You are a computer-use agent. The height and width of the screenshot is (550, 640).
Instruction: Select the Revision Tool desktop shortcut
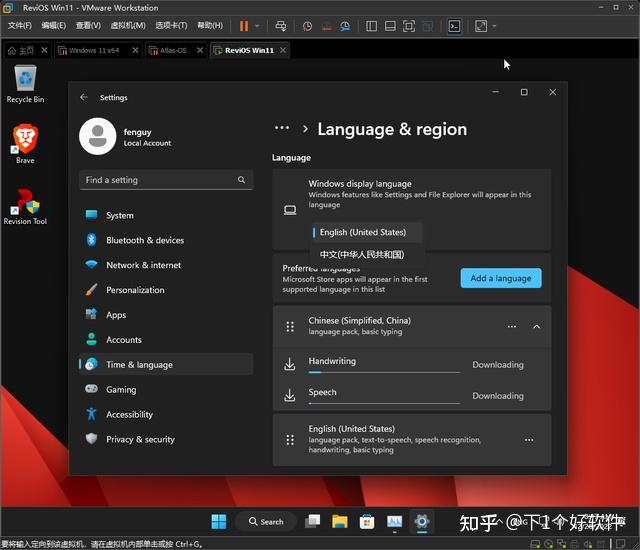(x=25, y=207)
